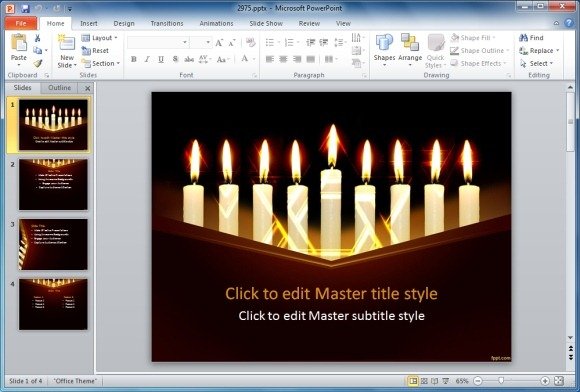
Task: Click Fit slide to current window icon
Action: pyautogui.click(x=559, y=381)
